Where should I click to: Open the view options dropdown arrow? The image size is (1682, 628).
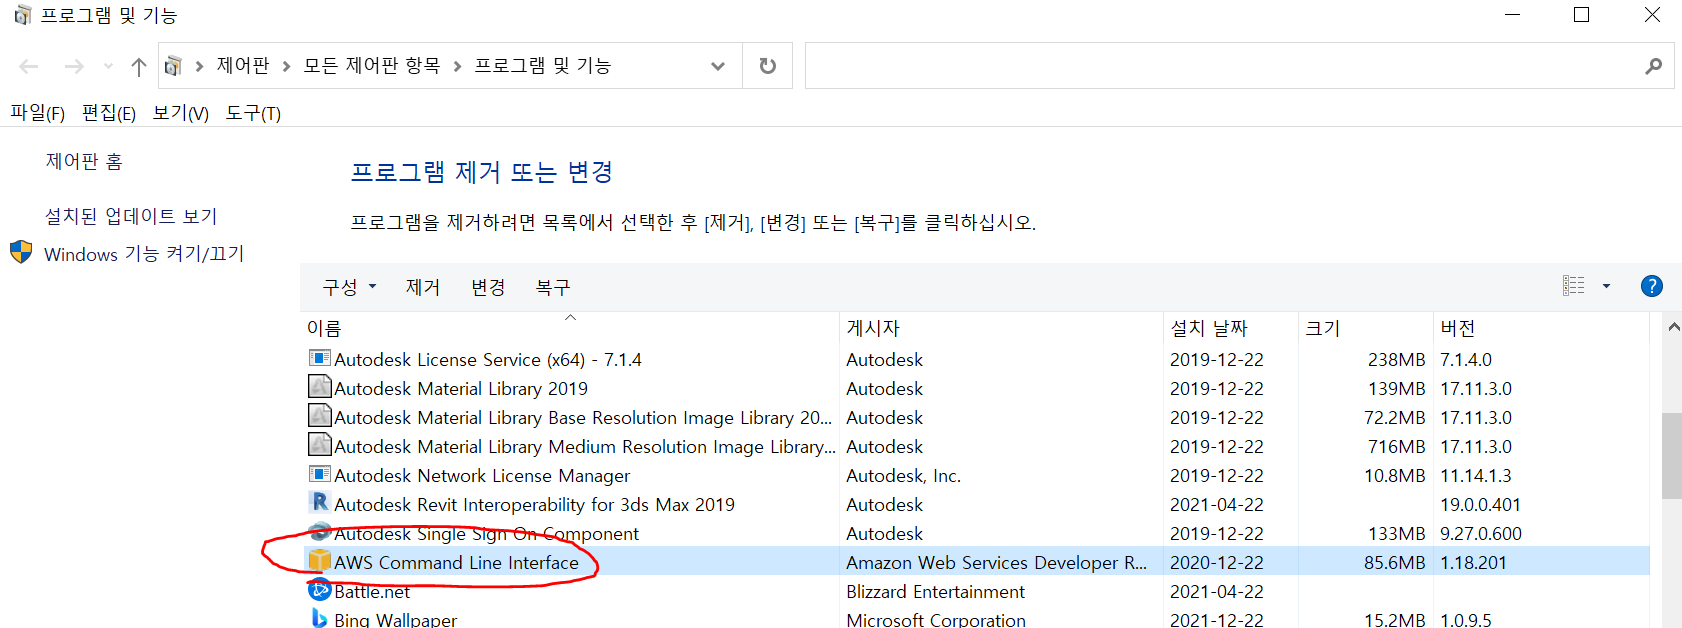point(1606,286)
